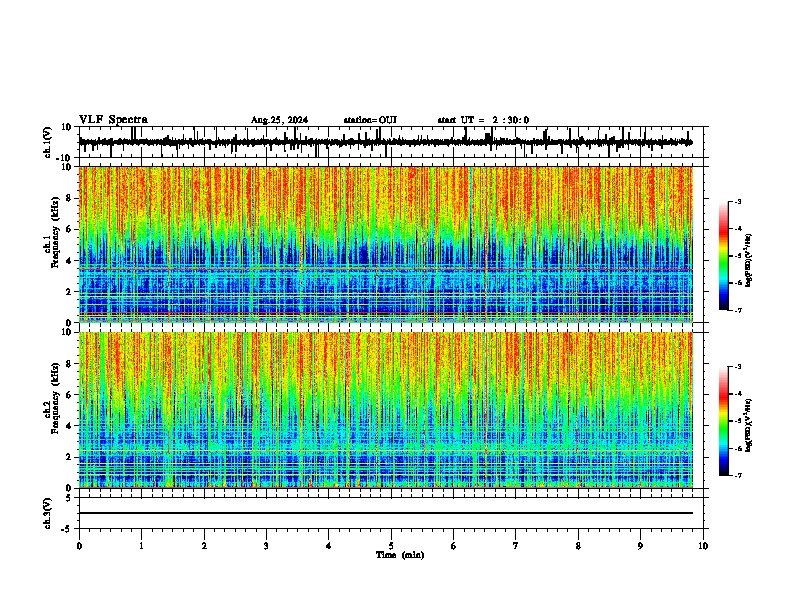Select the date text "Aug.25, 2024"
Image resolution: width=792 pixels, height=612 pixels.
click(279, 120)
